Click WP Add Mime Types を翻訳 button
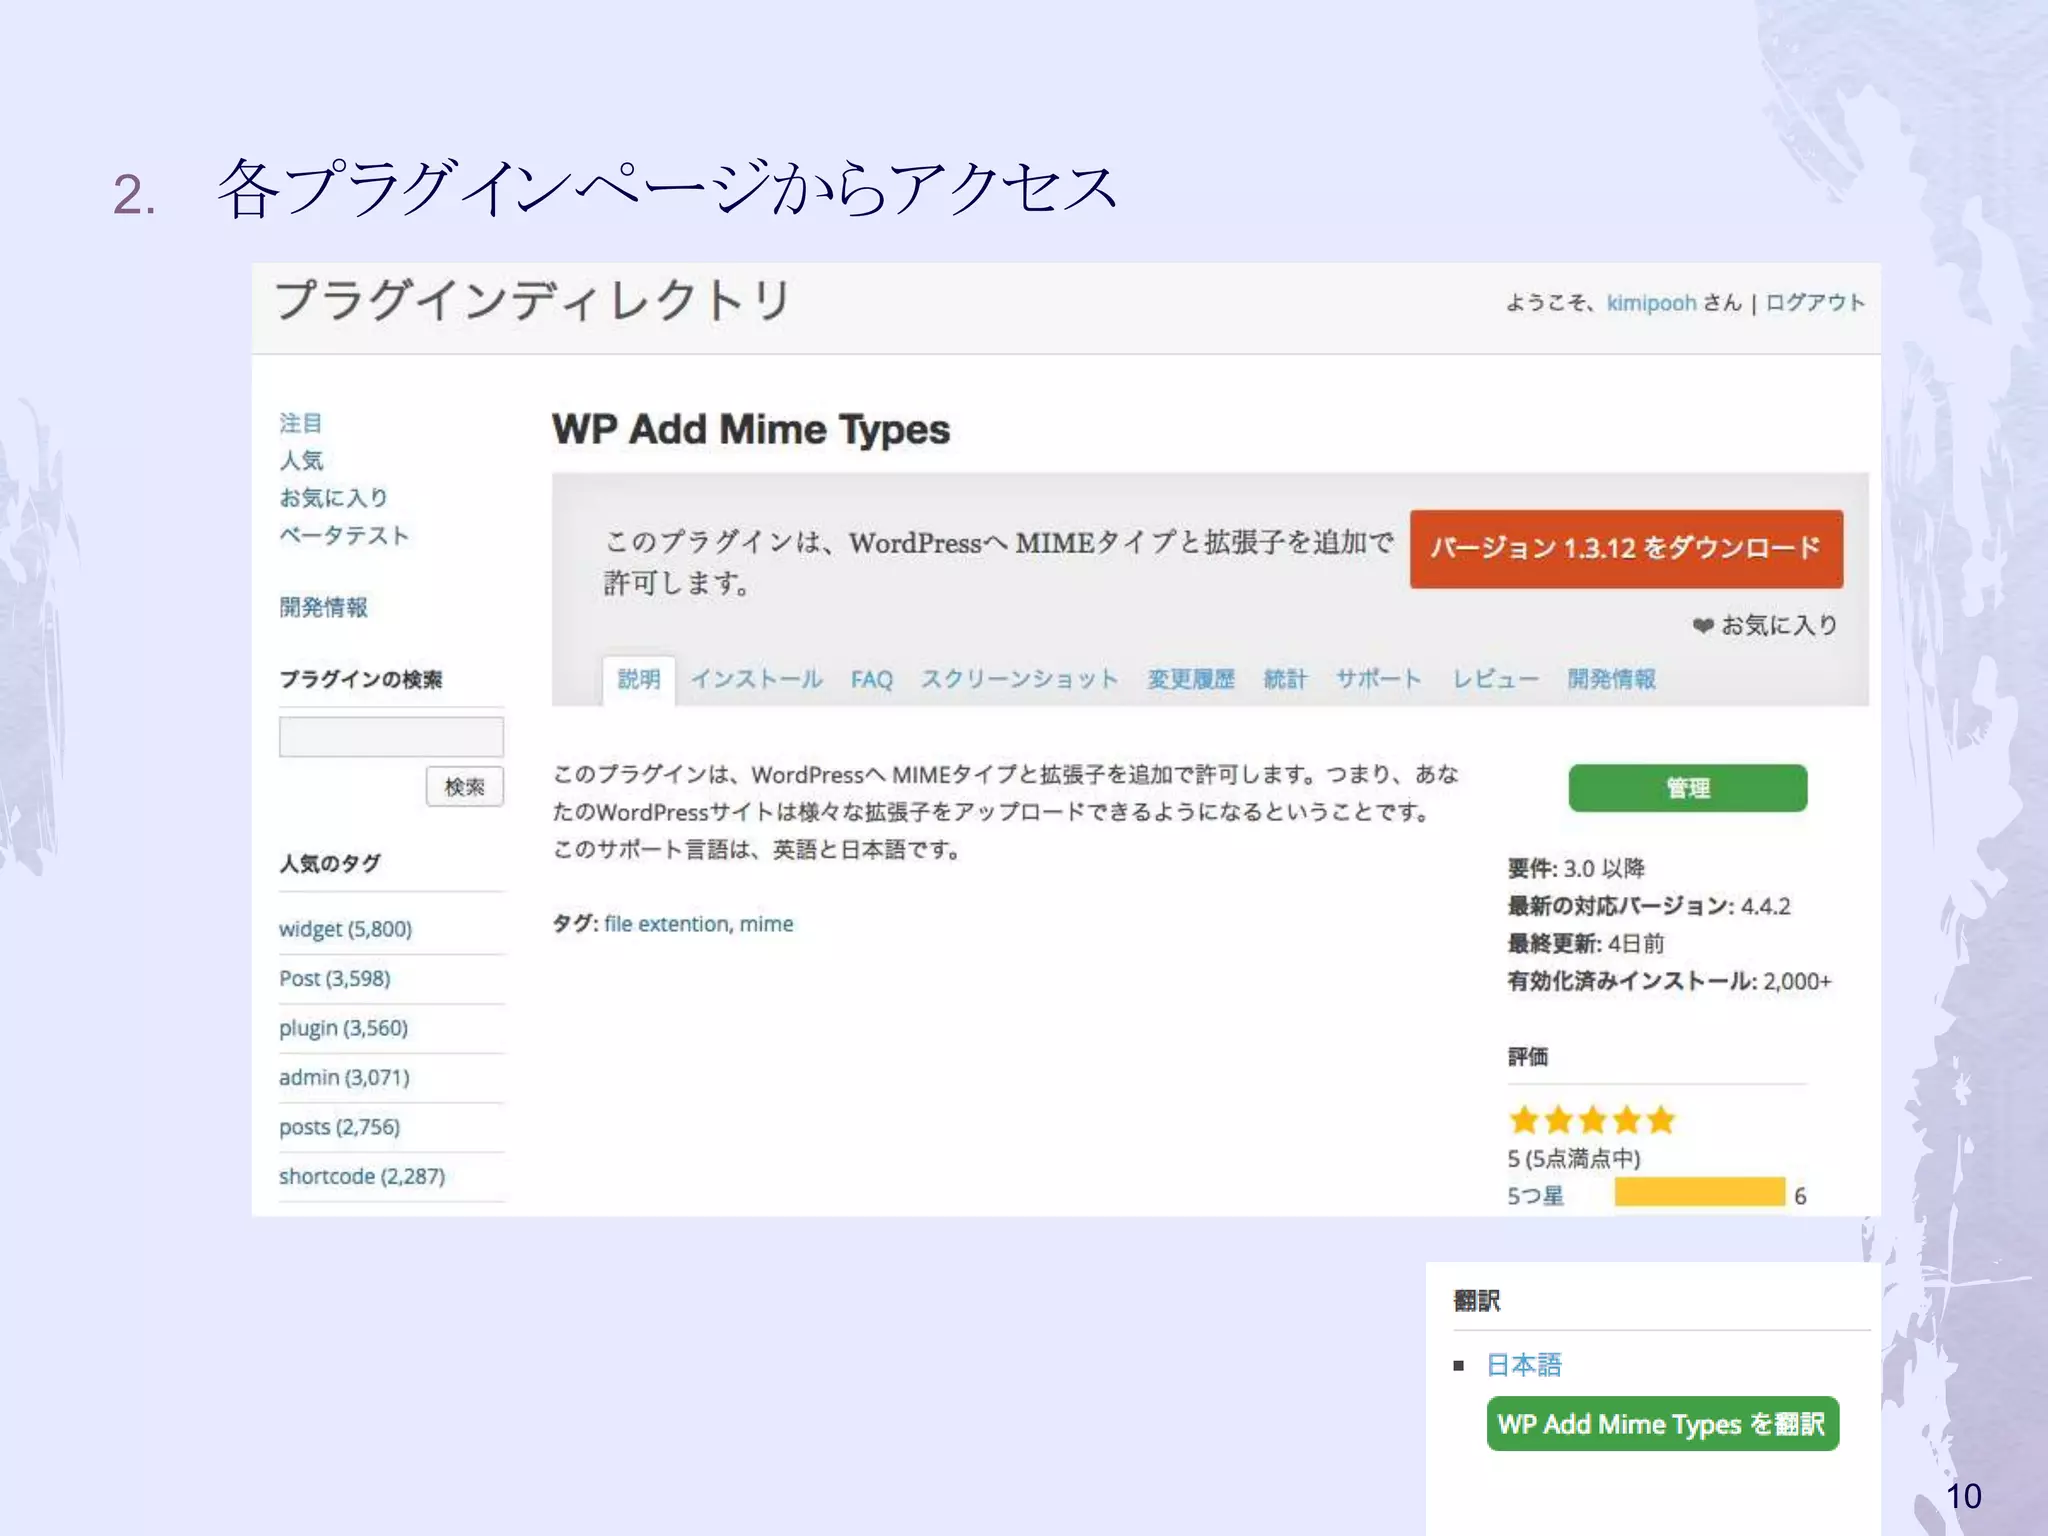The height and width of the screenshot is (1536, 2048). [1662, 1424]
